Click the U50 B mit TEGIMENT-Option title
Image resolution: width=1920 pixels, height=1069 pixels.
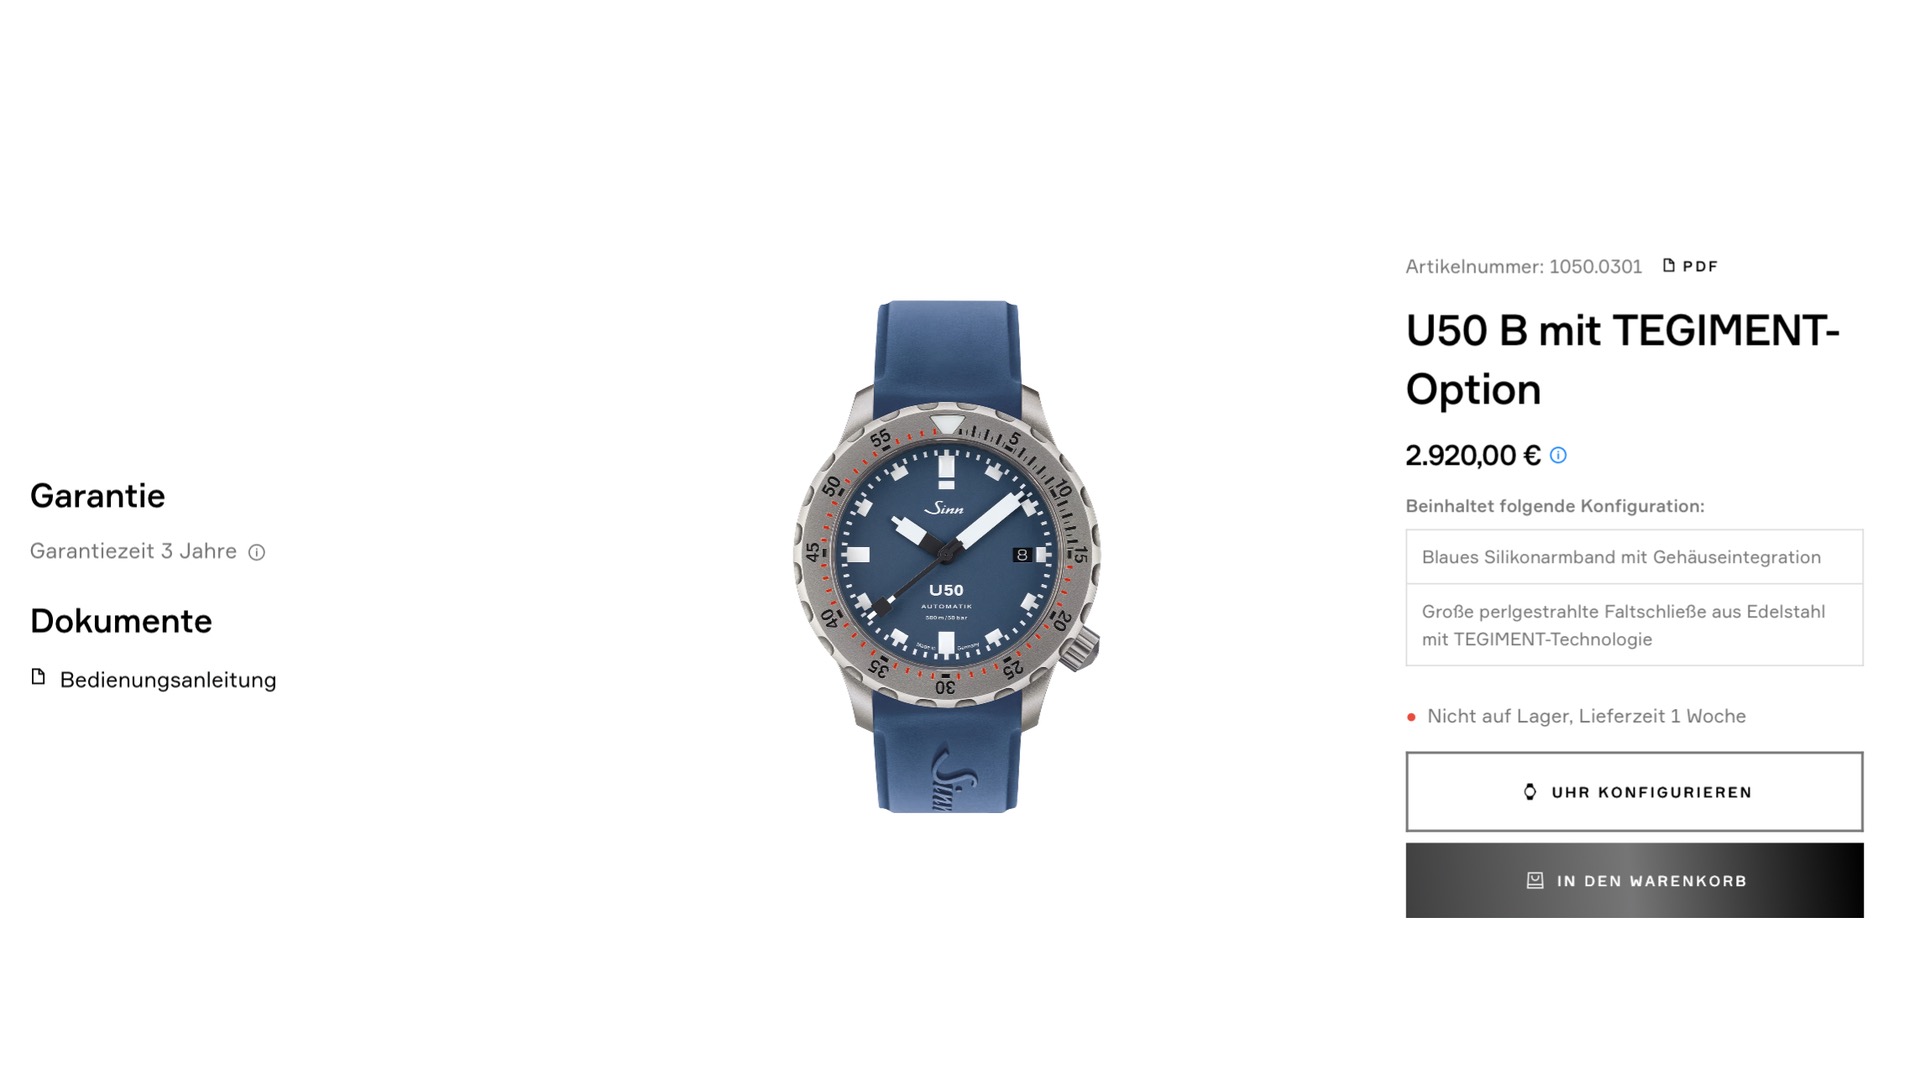pos(1622,359)
